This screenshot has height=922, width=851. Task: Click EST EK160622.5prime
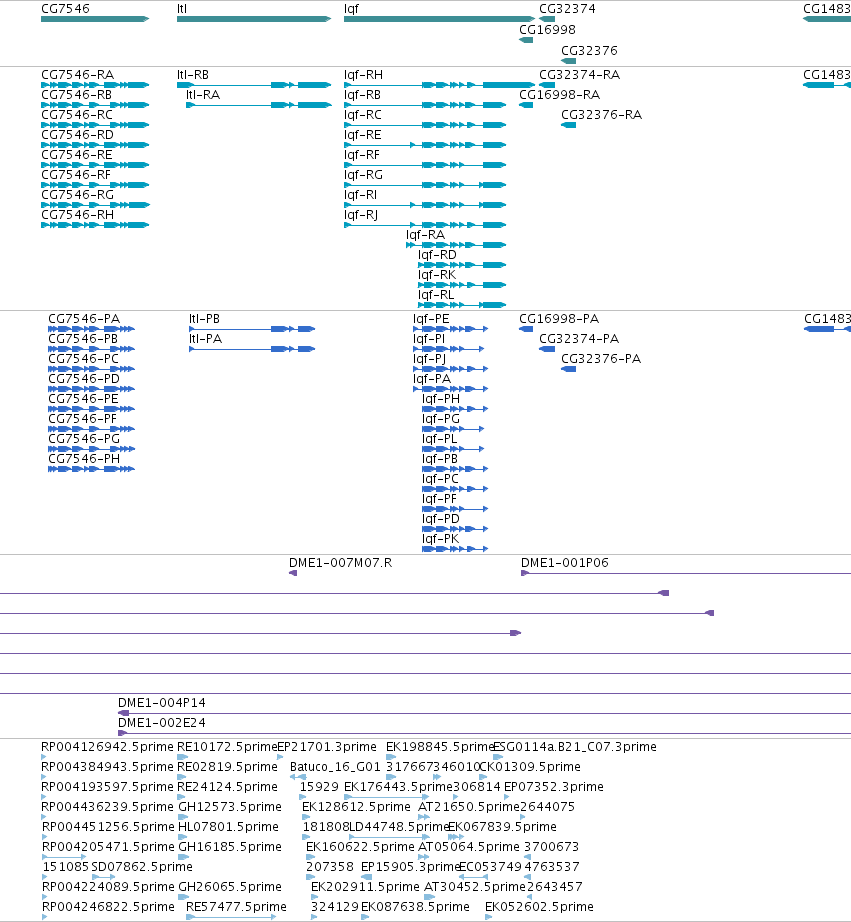click(360, 847)
